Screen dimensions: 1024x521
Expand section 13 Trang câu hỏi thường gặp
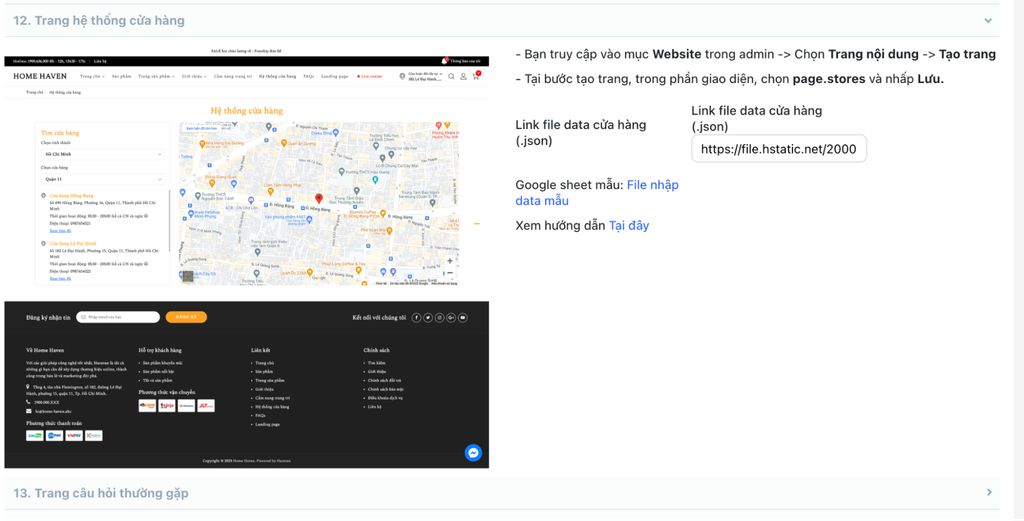tap(988, 493)
